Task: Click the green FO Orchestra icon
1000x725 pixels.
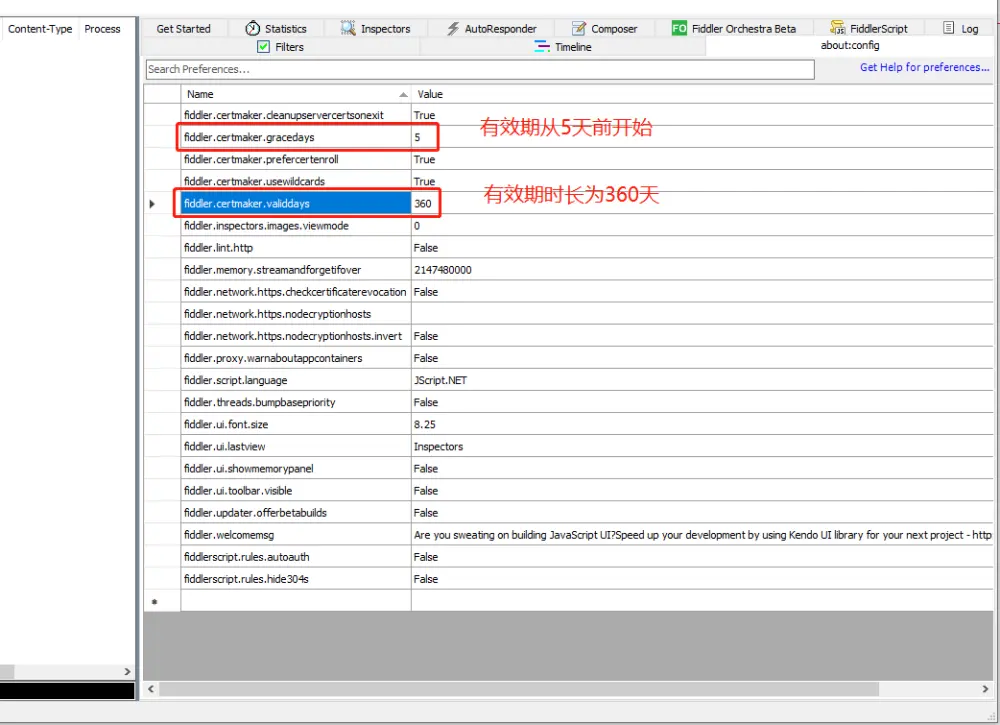Action: coord(679,28)
